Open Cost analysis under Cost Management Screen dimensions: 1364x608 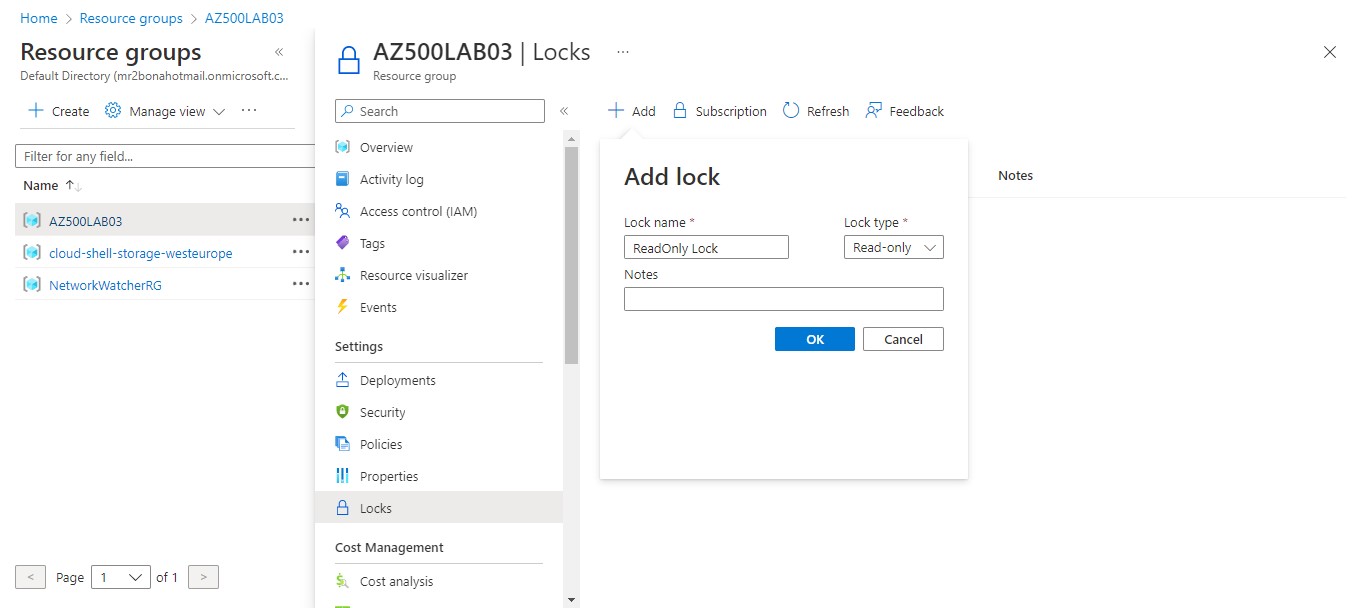point(398,581)
